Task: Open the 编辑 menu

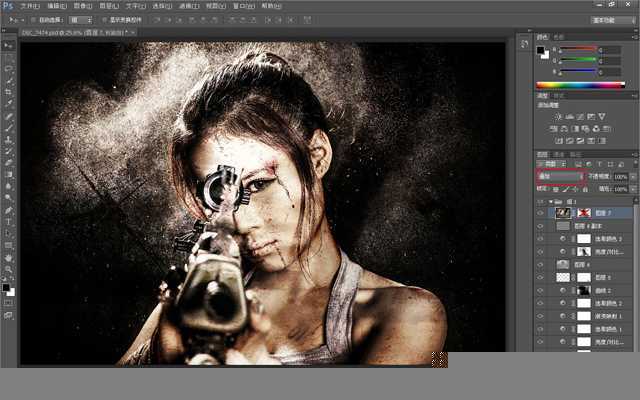Action: pyautogui.click(x=57, y=6)
